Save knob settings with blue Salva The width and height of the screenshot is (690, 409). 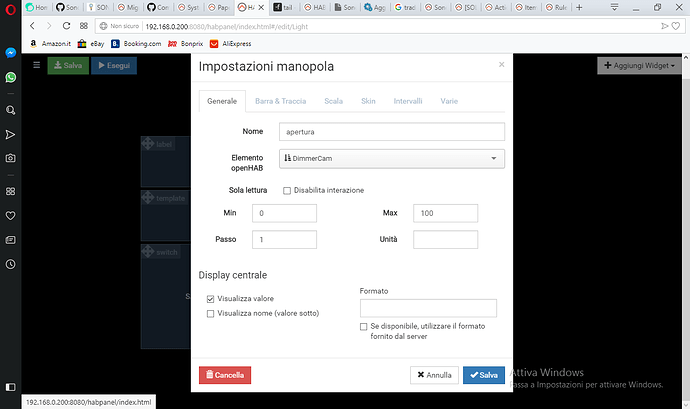484,375
